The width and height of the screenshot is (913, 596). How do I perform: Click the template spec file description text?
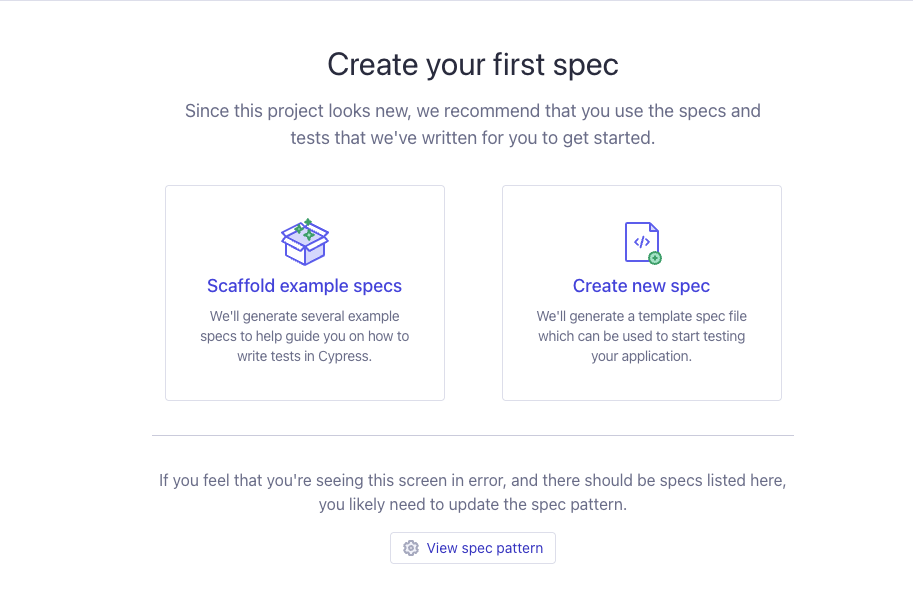(641, 336)
